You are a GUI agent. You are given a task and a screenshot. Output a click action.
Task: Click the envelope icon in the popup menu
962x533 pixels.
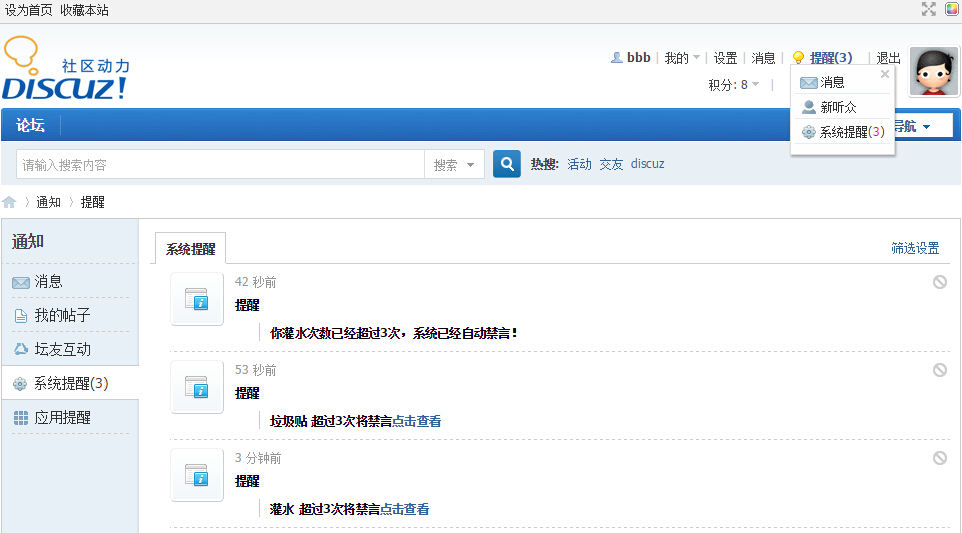(x=809, y=83)
